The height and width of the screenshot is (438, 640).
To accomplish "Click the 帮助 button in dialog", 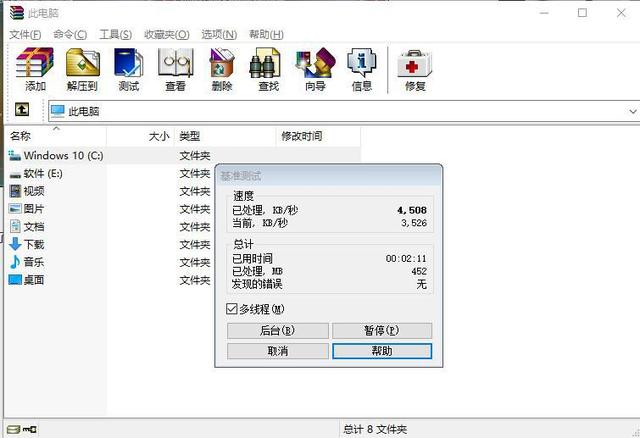I will click(x=382, y=351).
